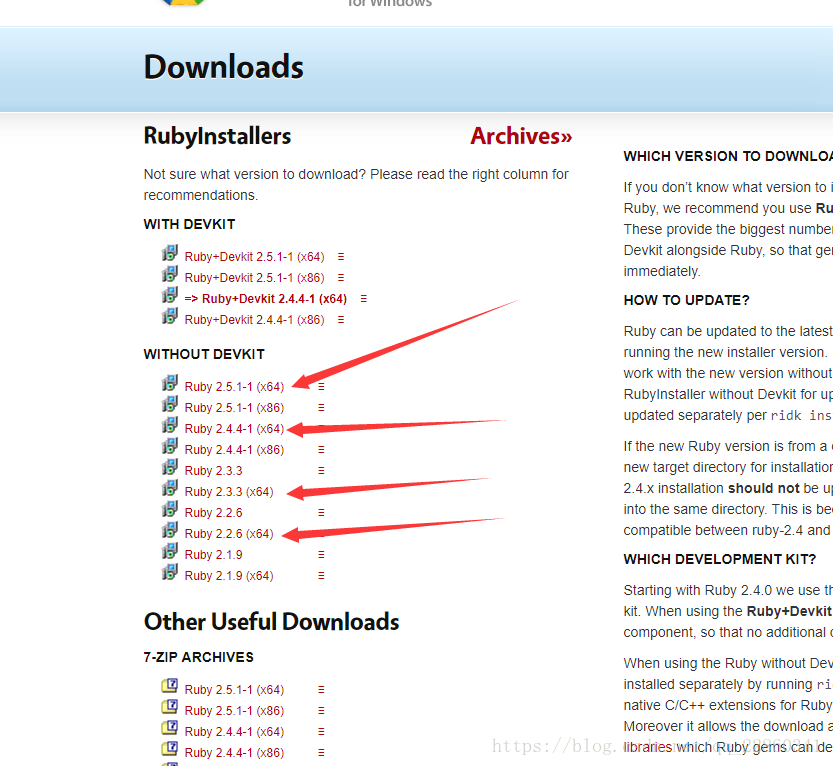The width and height of the screenshot is (833, 766).
Task: Download Ruby+Devkit 2.4.4-1 (x86)
Action: tap(254, 320)
